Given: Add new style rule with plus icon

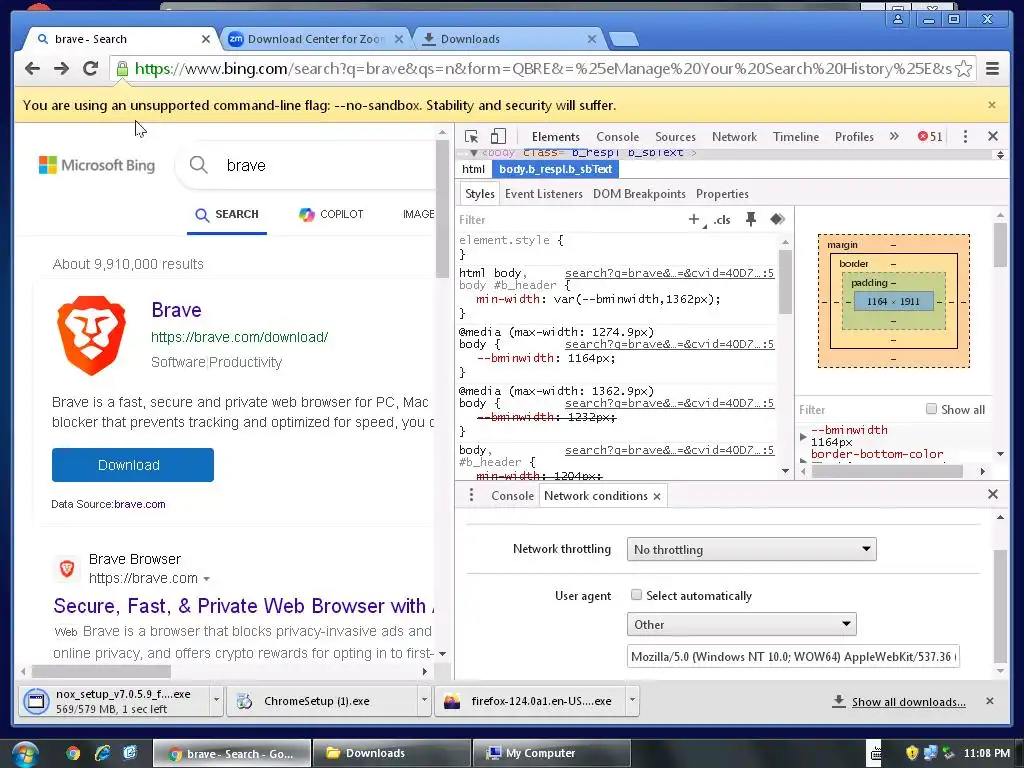Looking at the screenshot, I should [694, 219].
